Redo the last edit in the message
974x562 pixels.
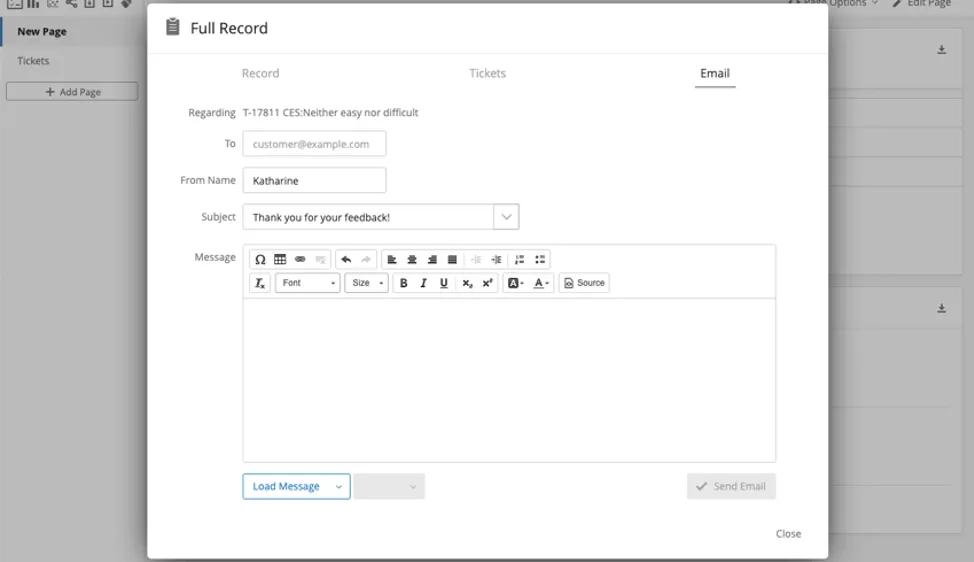(366, 260)
